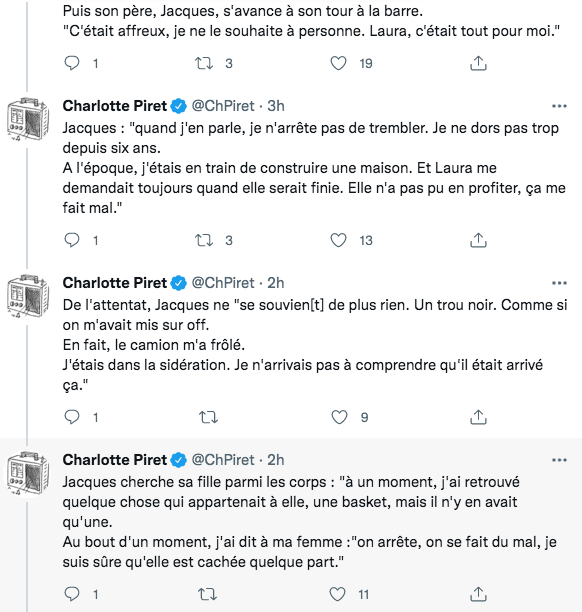Share the 'De l'attentat' tweet
The width and height of the screenshot is (582, 612).
point(478,417)
